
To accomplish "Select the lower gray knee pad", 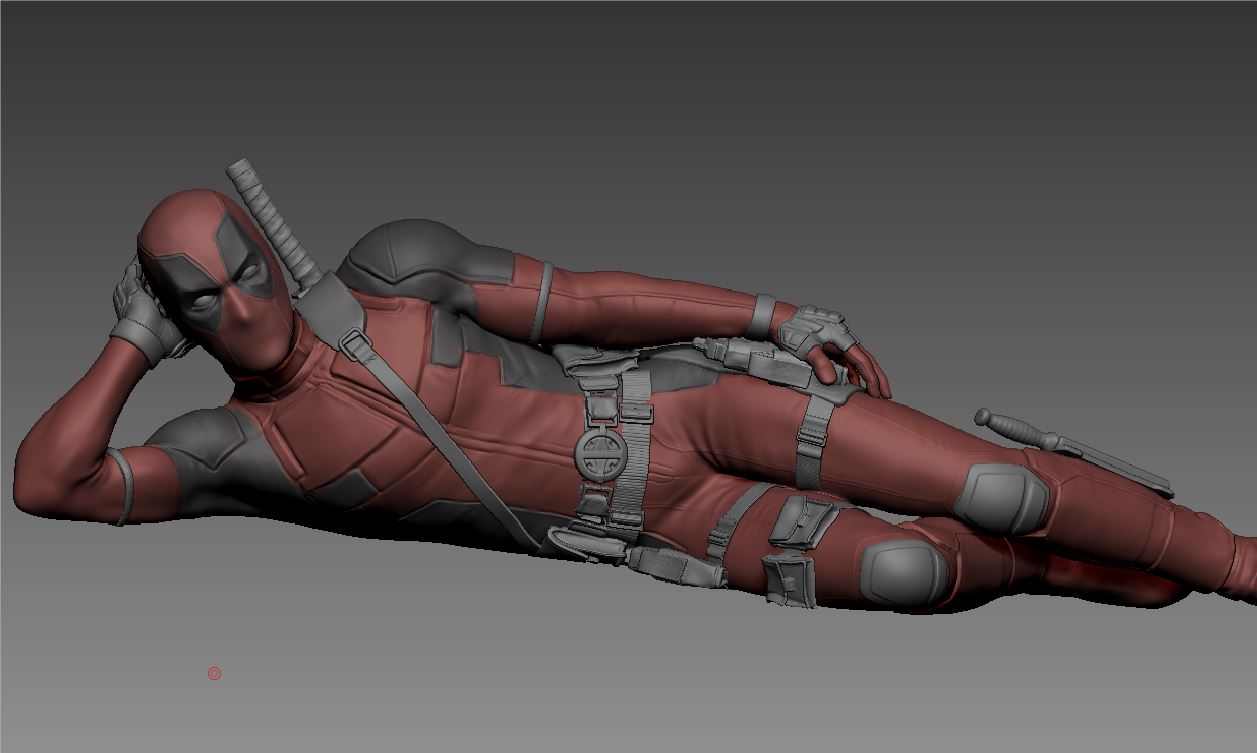I will click(905, 573).
